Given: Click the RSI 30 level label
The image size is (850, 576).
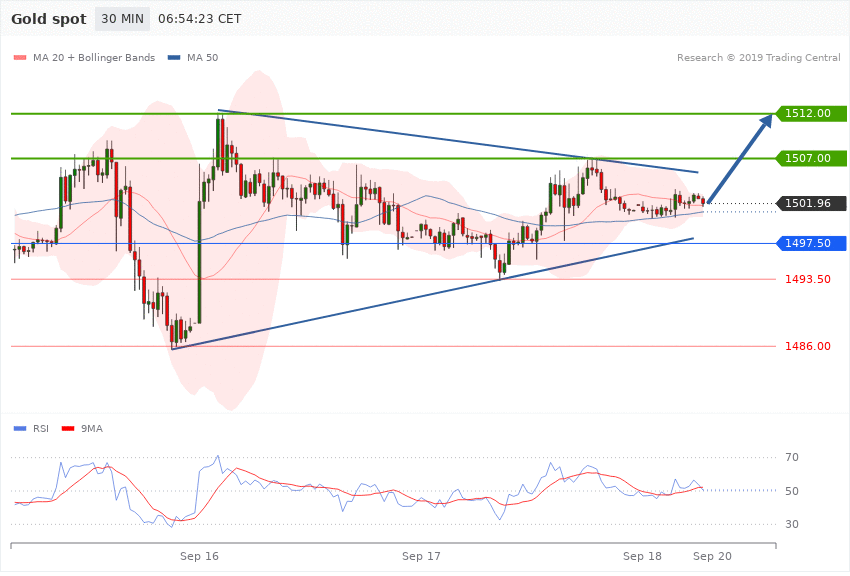Looking at the screenshot, I should point(792,524).
